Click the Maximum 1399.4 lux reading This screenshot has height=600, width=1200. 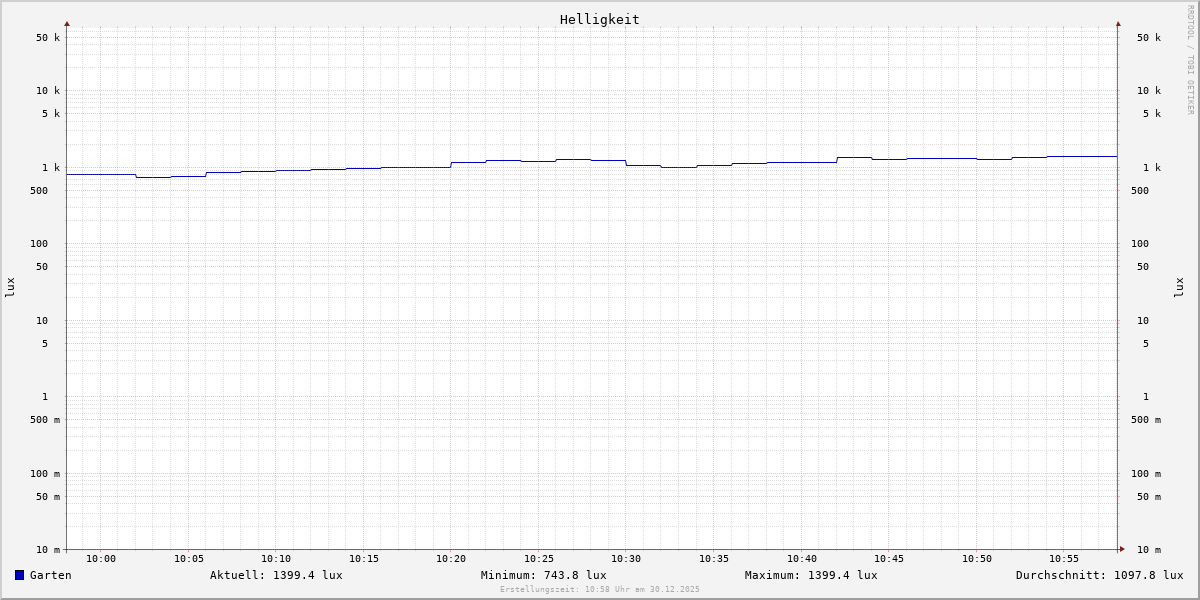pyautogui.click(x=811, y=575)
